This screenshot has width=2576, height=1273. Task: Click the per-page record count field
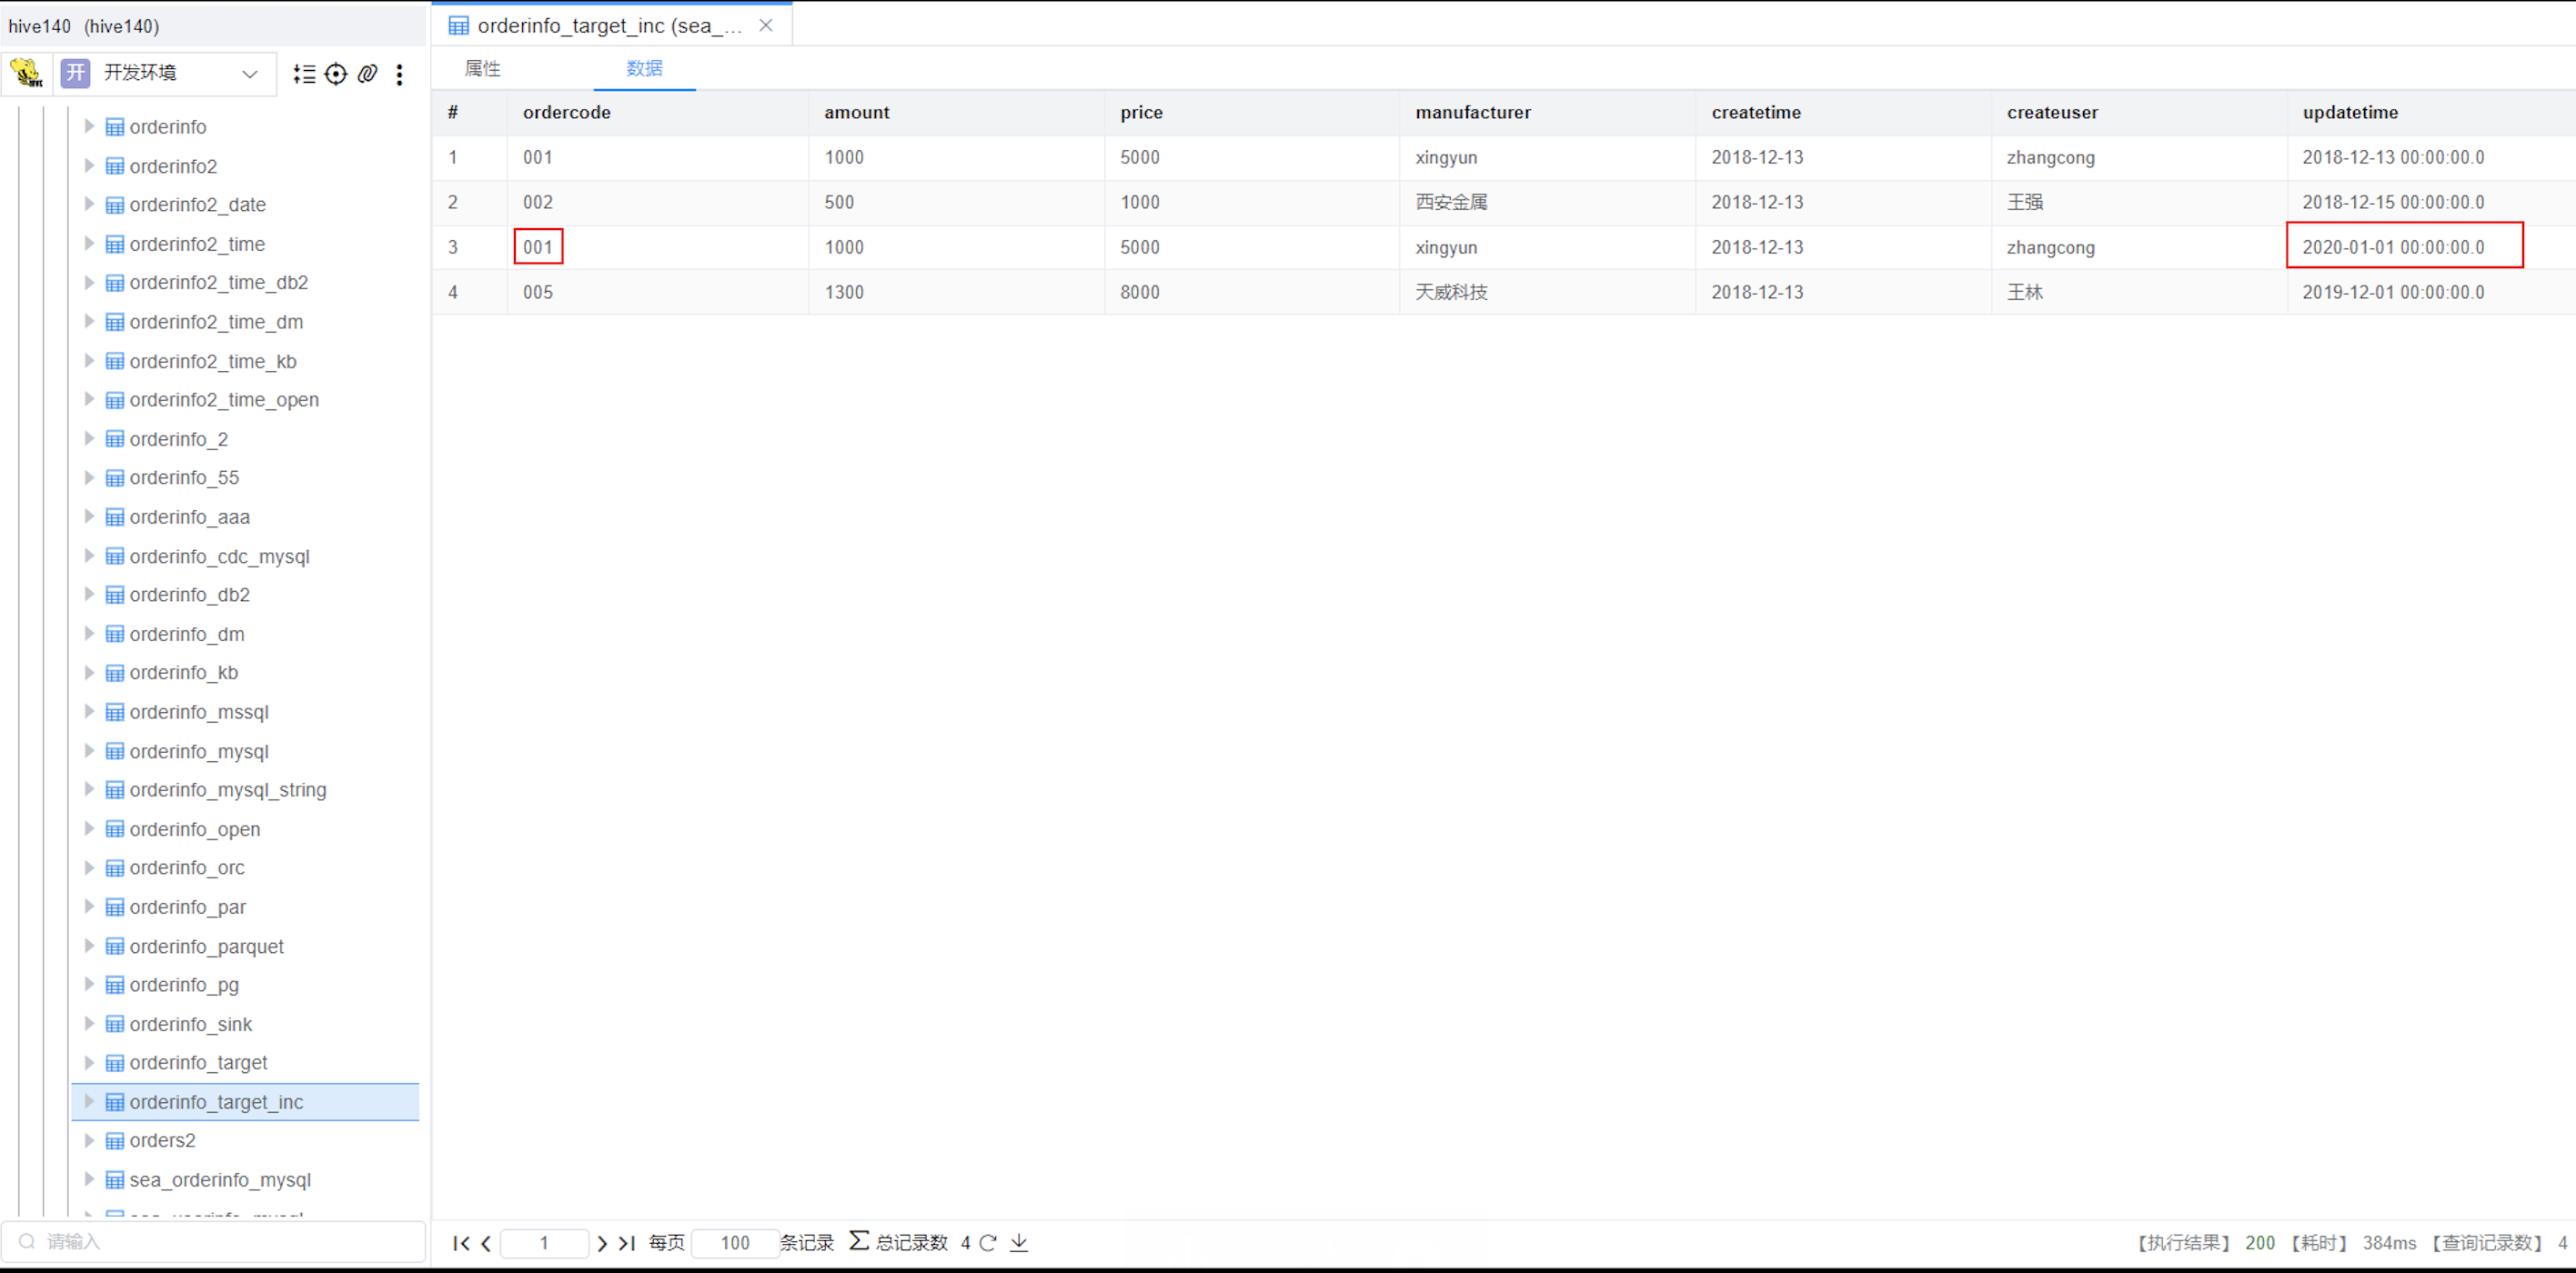(x=735, y=1242)
